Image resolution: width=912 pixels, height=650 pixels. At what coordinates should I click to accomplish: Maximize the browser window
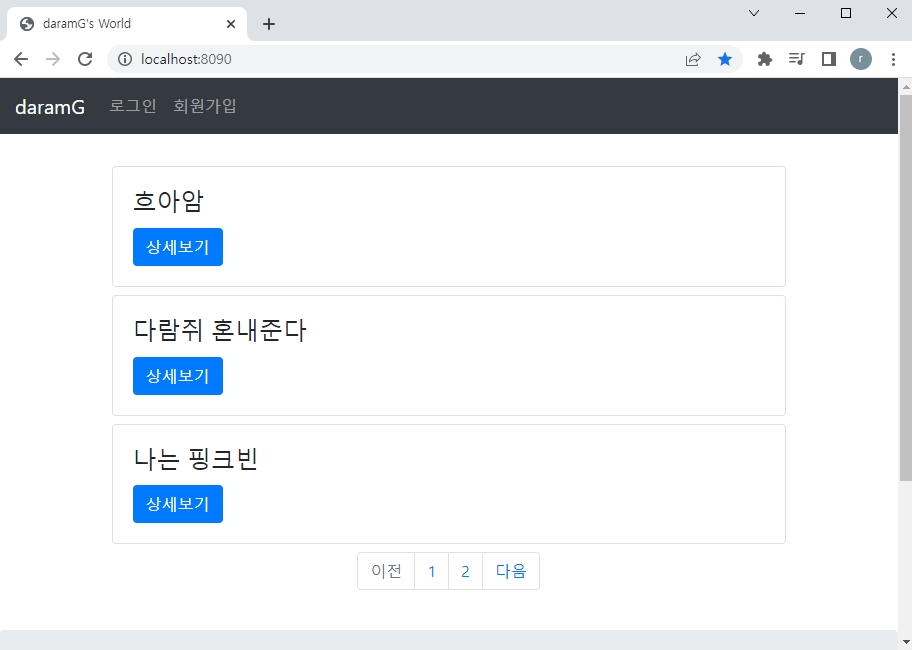coord(846,13)
